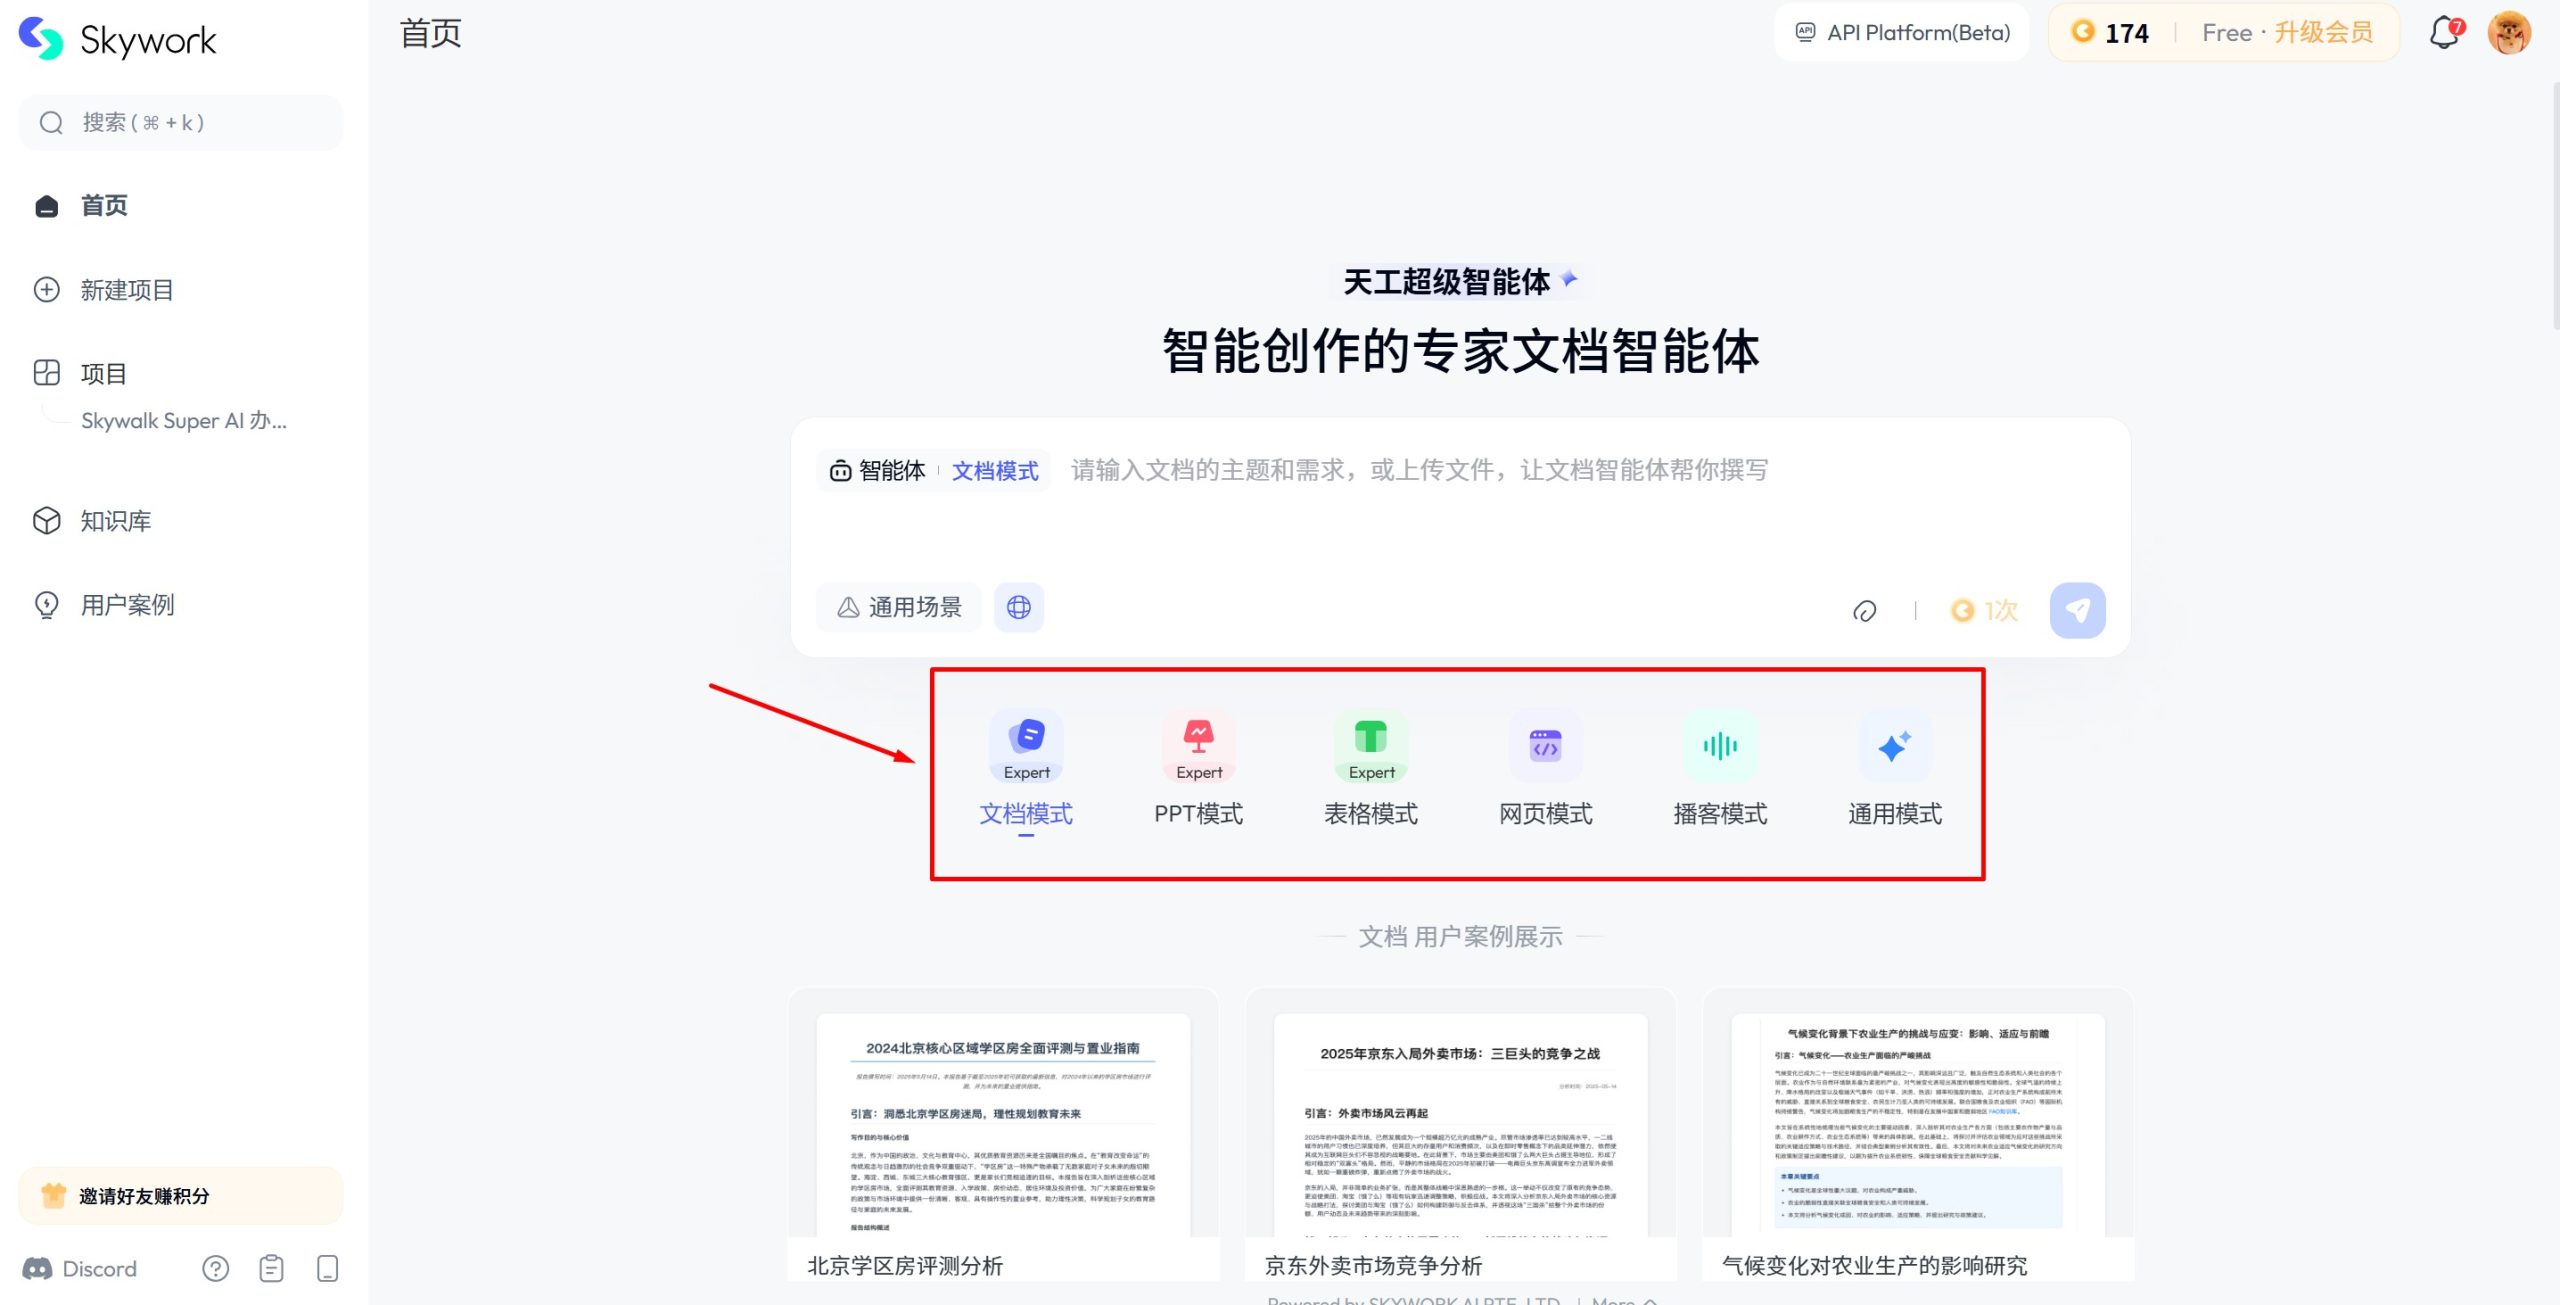Viewport: 2560px width, 1305px height.
Task: Click the 174 credits coin balance
Action: [2109, 33]
